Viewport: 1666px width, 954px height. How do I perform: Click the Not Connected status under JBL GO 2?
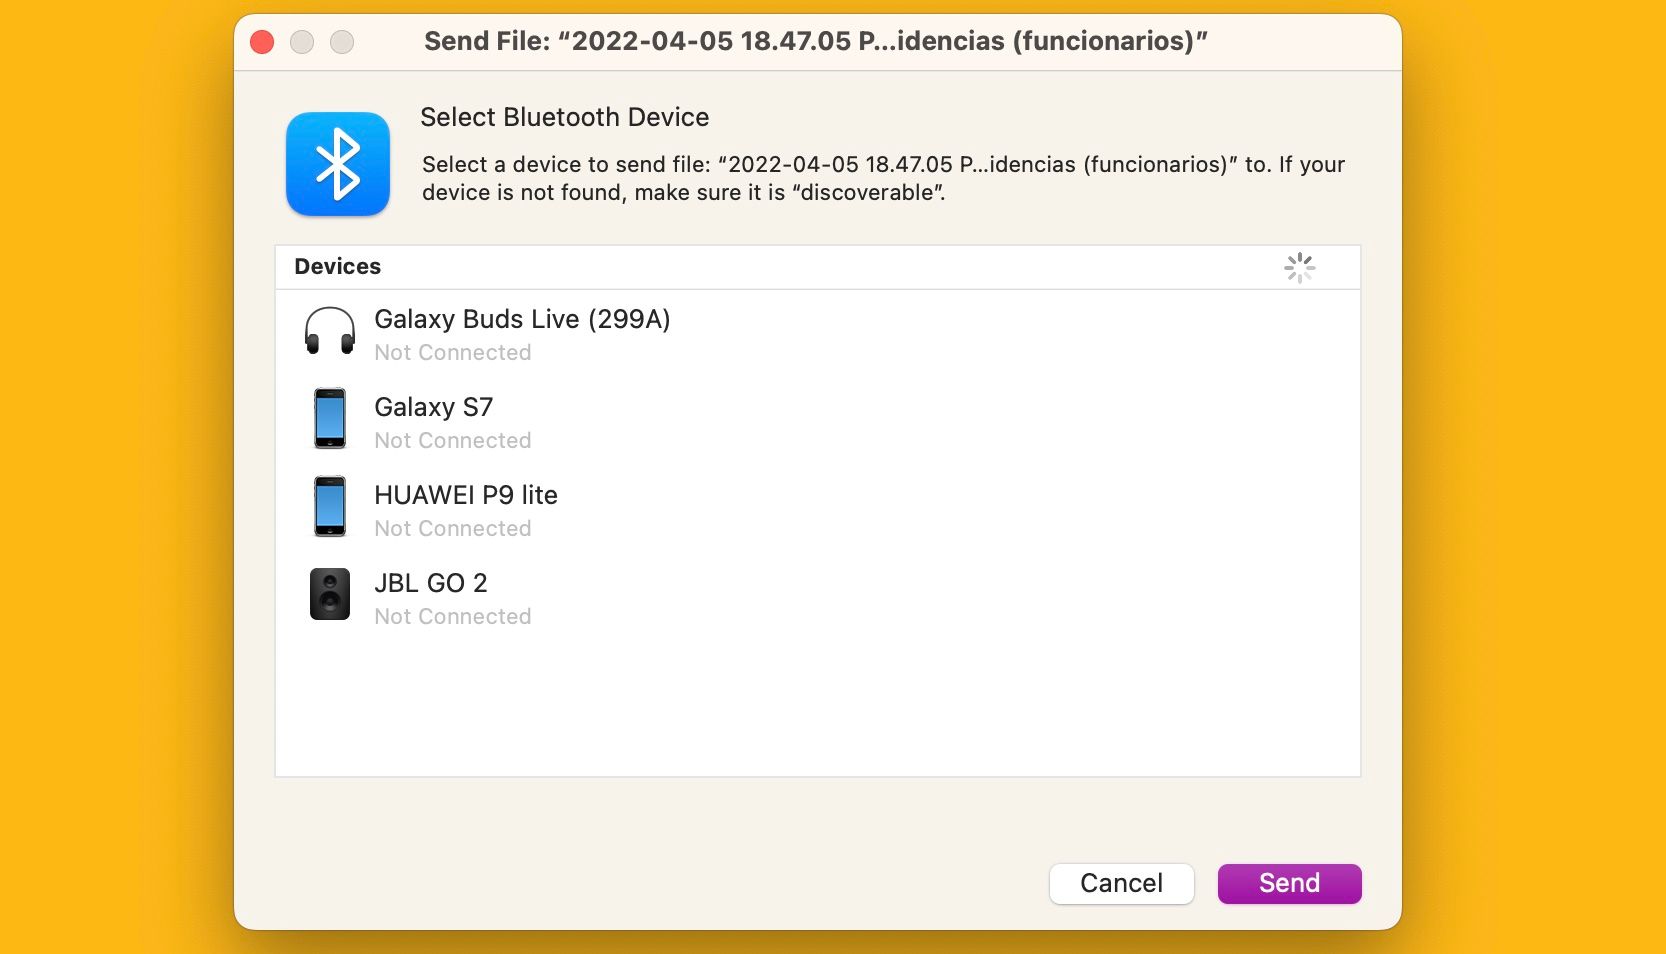[x=452, y=617]
